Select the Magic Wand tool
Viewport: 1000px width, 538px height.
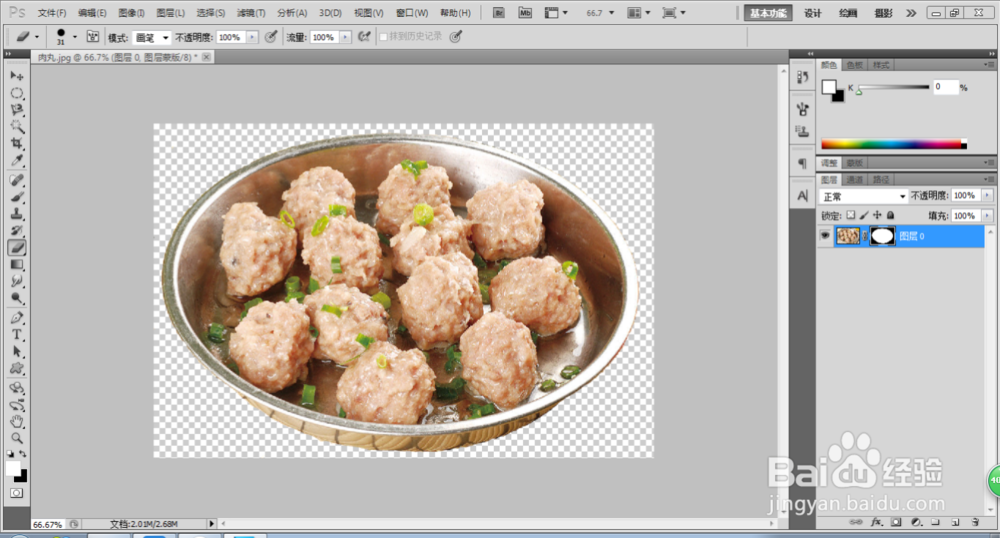click(x=17, y=126)
